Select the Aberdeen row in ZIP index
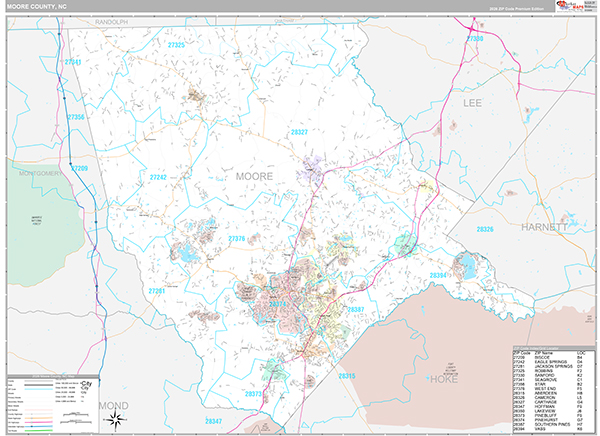 [547, 392]
